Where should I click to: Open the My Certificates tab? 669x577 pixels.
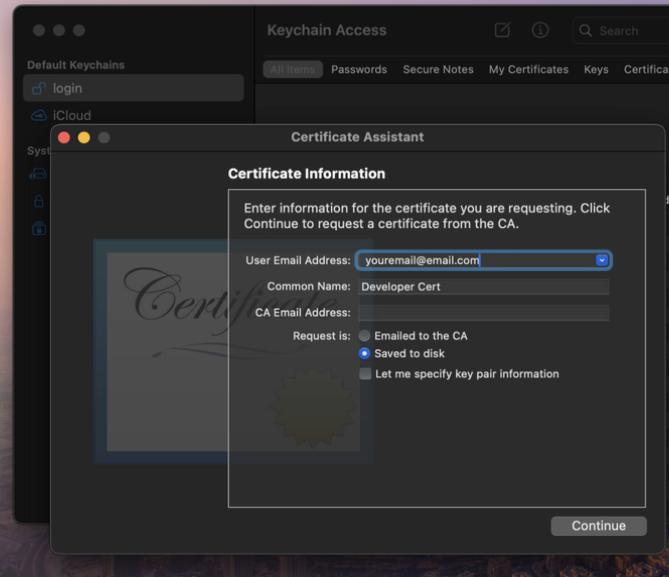pyautogui.click(x=528, y=69)
